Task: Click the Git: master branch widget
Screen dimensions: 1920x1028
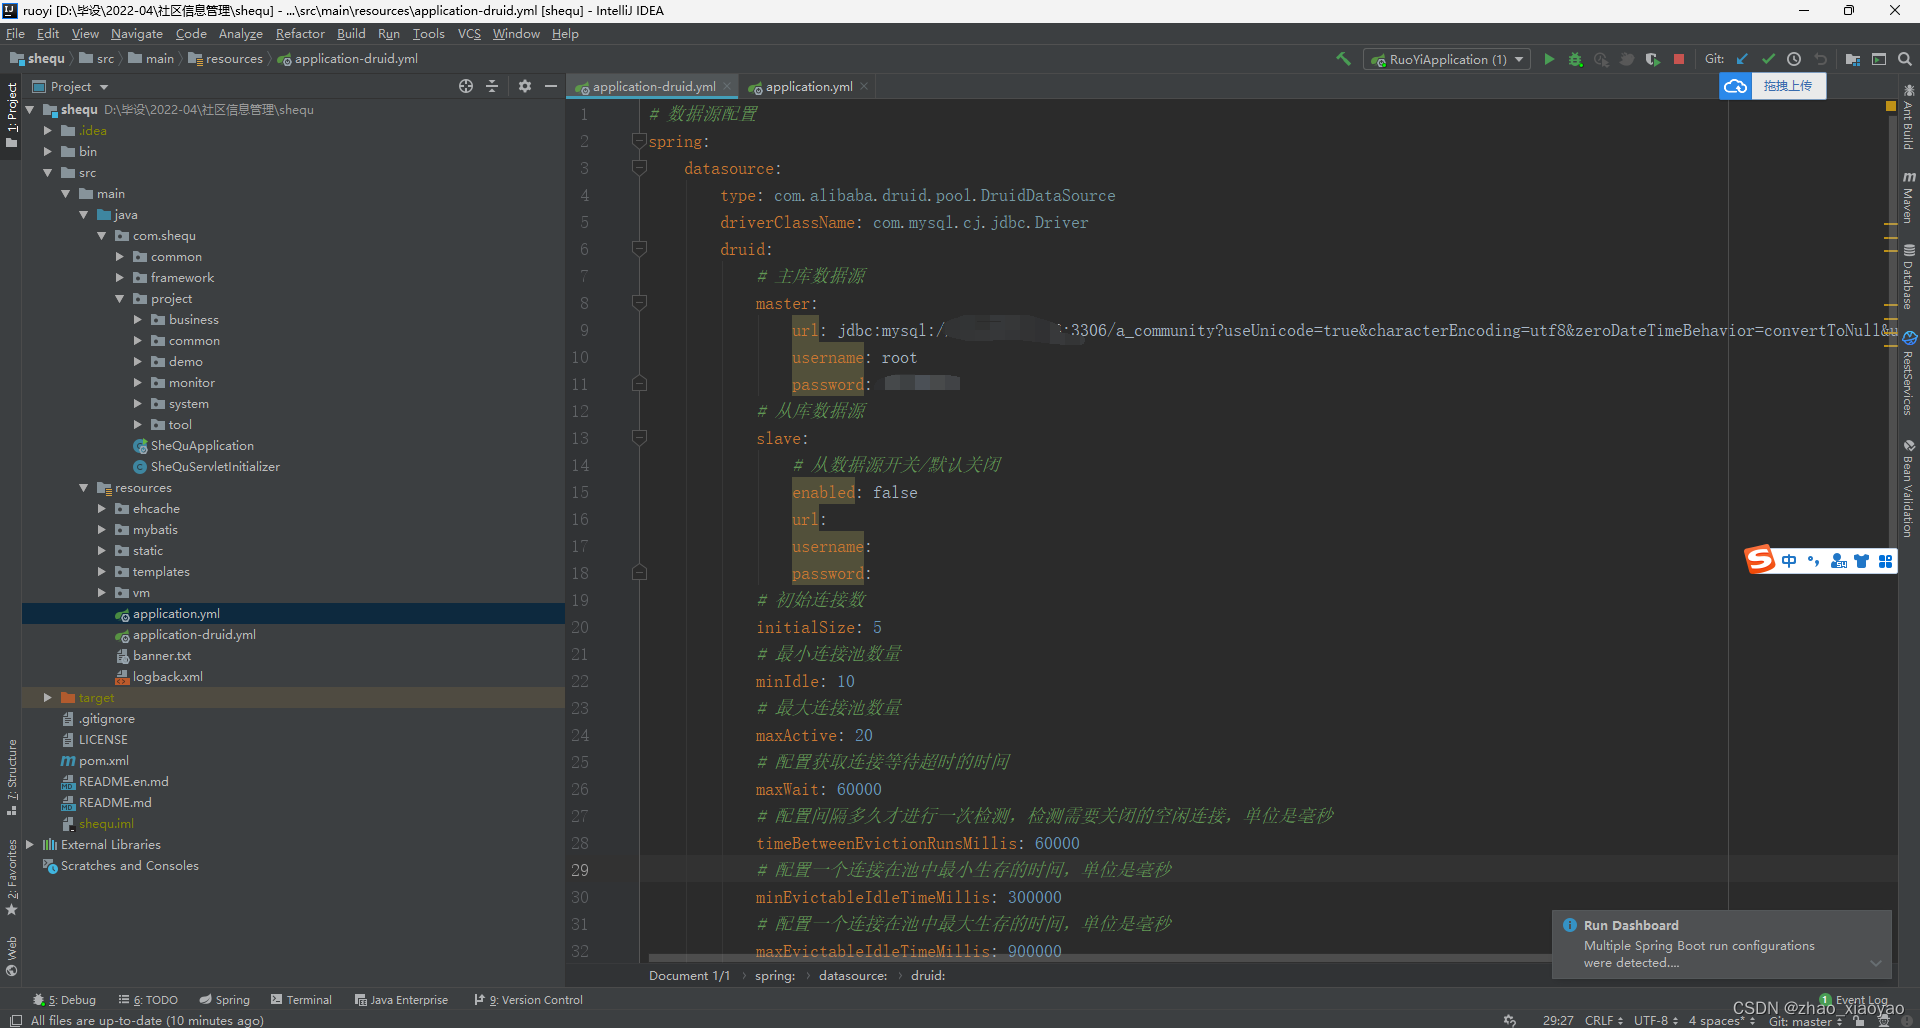Action: tap(1805, 1021)
